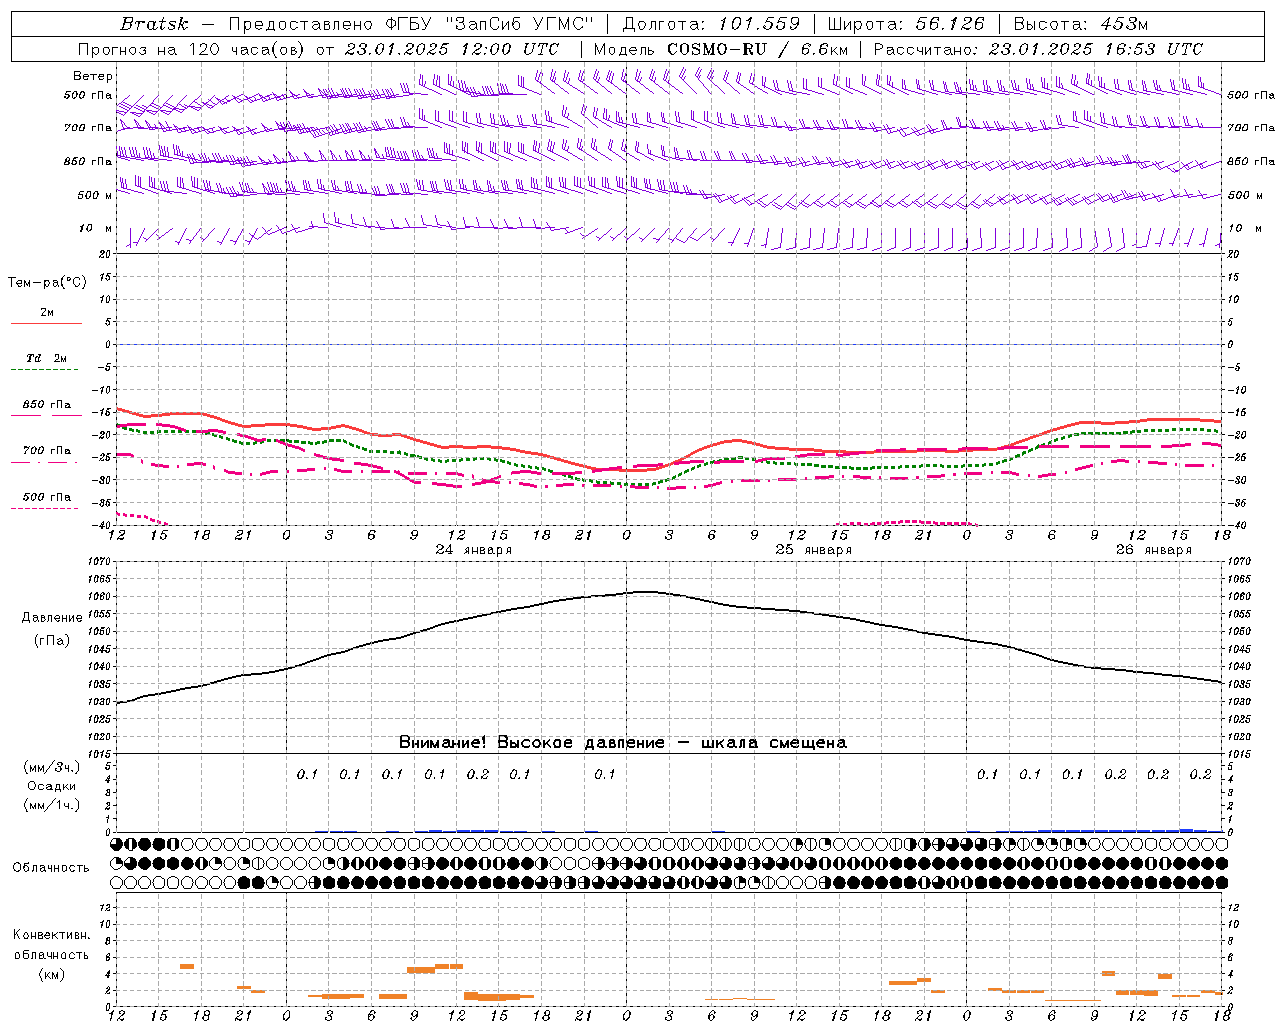The height and width of the screenshot is (1024, 1280).
Task: Select forecast start time 23.01.2025 12:00 UTC
Action: coord(451,49)
